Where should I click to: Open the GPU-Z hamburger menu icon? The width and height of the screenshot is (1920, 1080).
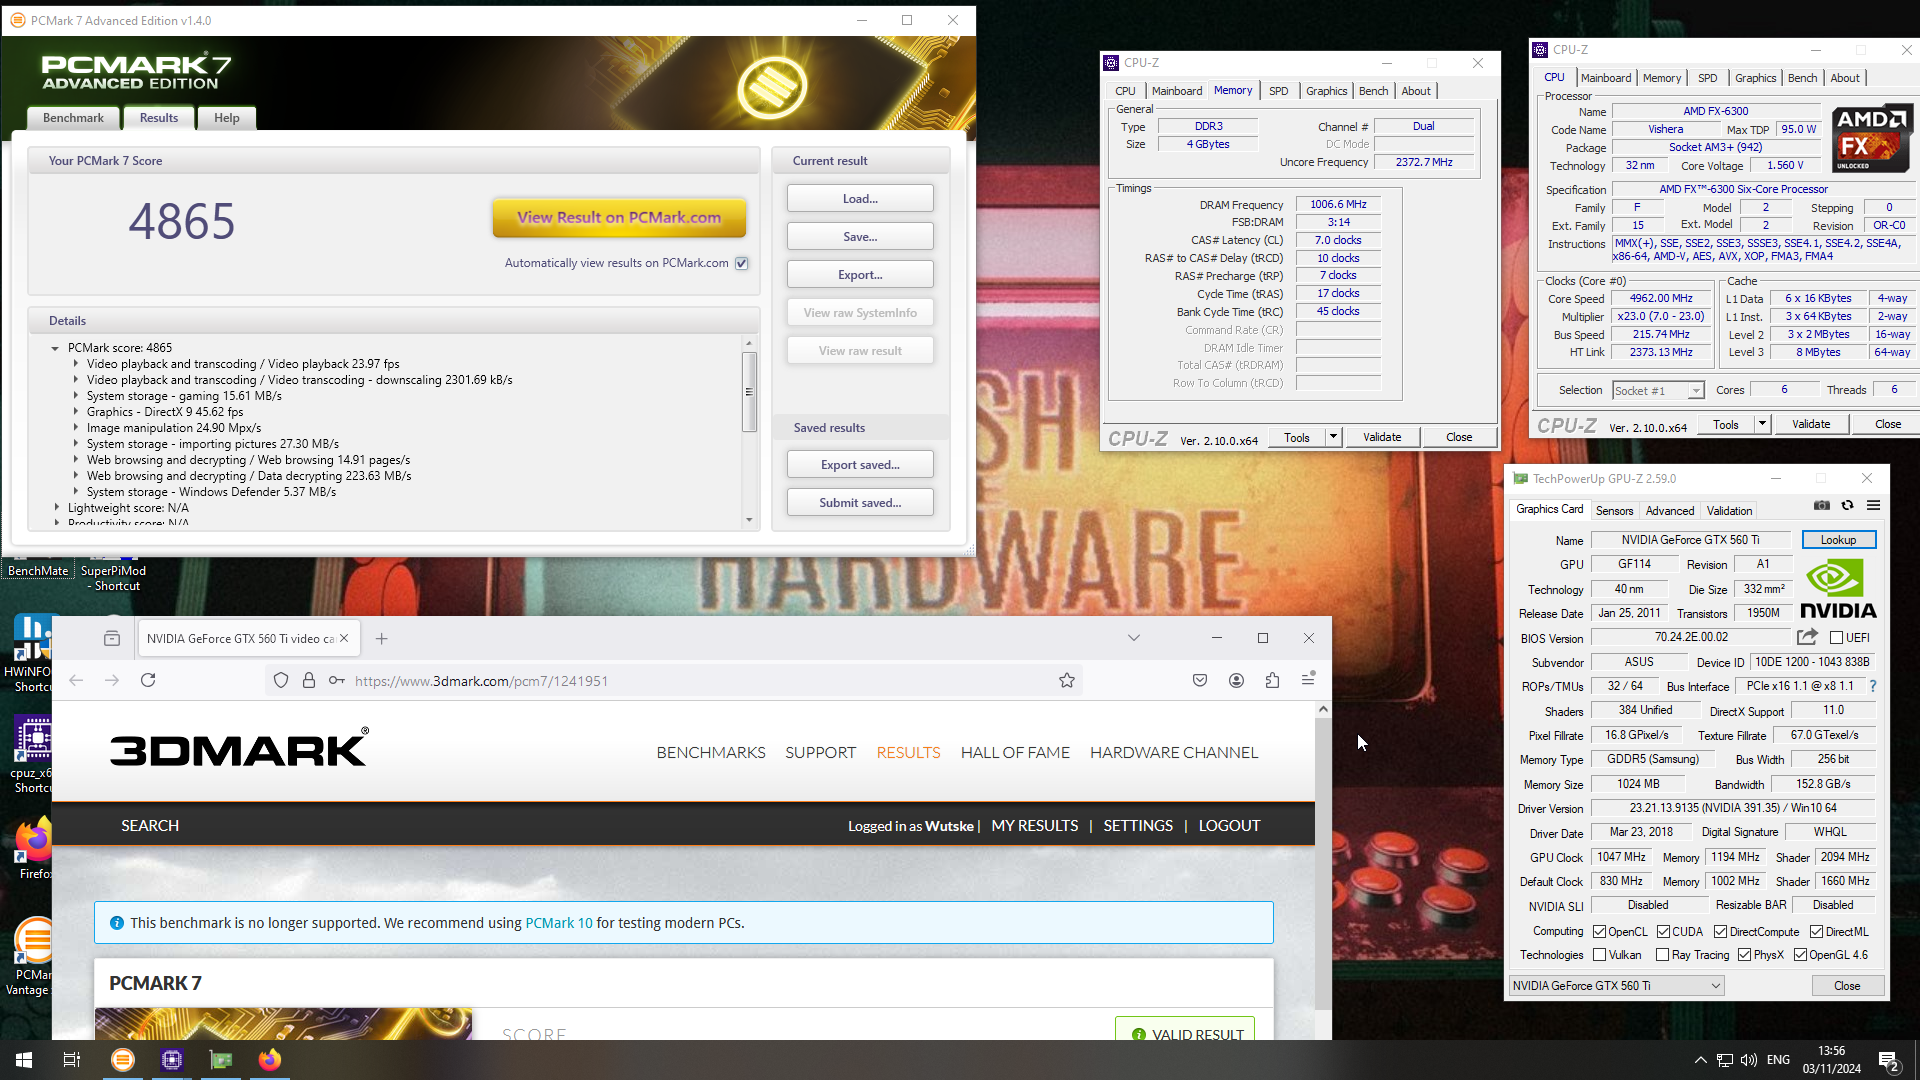1874,505
